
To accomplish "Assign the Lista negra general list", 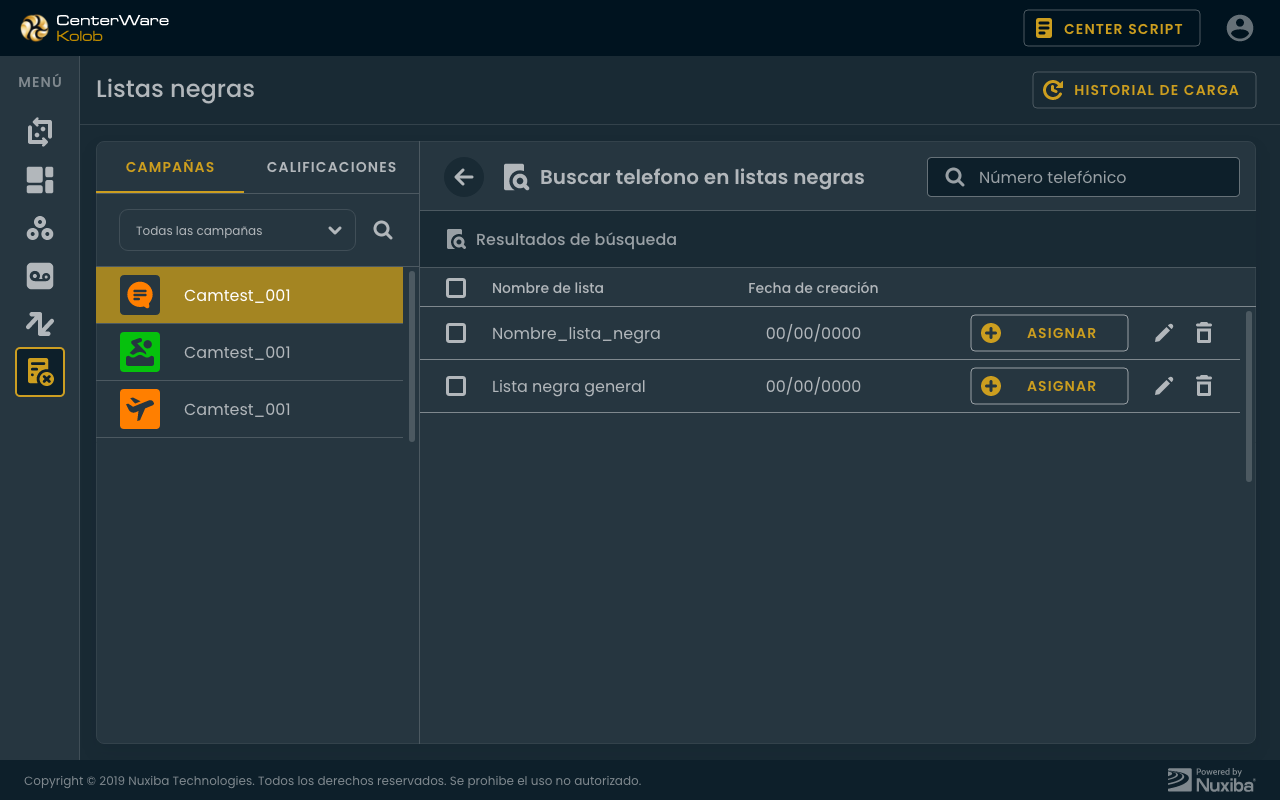I will [x=1049, y=386].
